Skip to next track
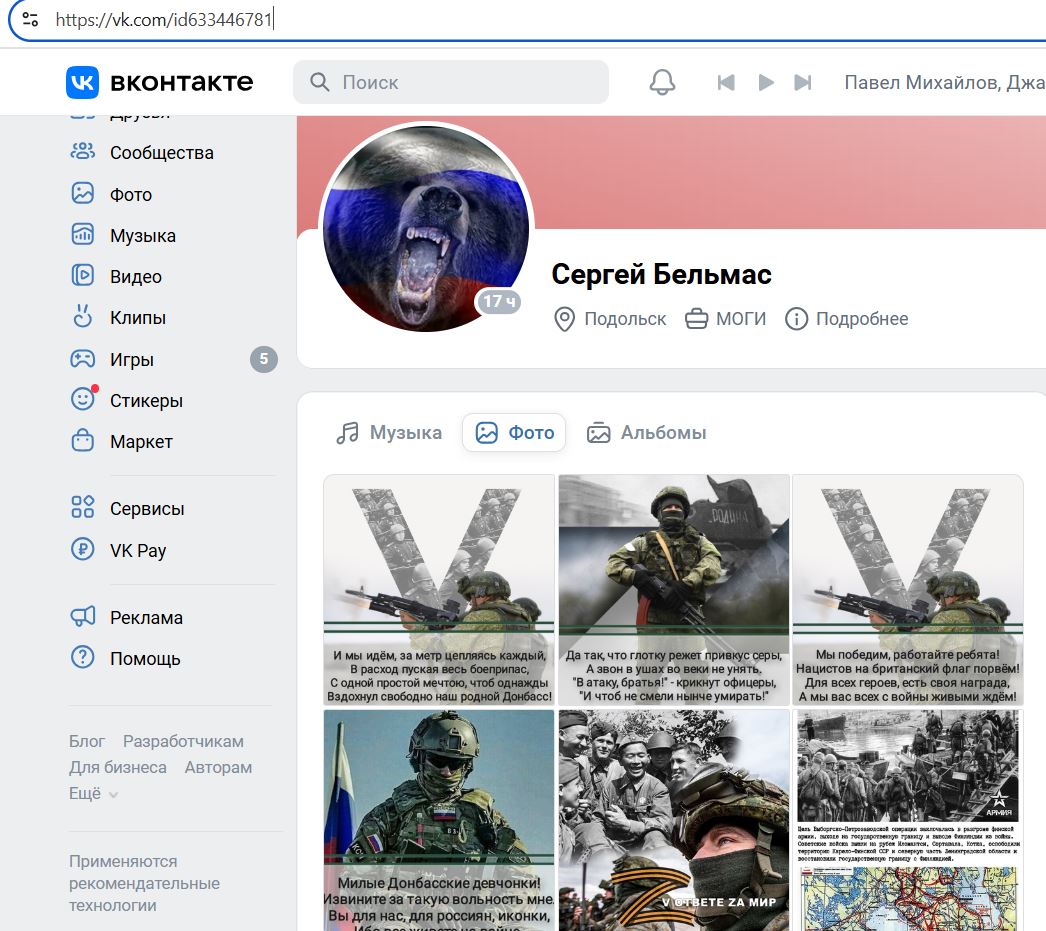Viewport: 1046px width, 931px height. tap(803, 82)
